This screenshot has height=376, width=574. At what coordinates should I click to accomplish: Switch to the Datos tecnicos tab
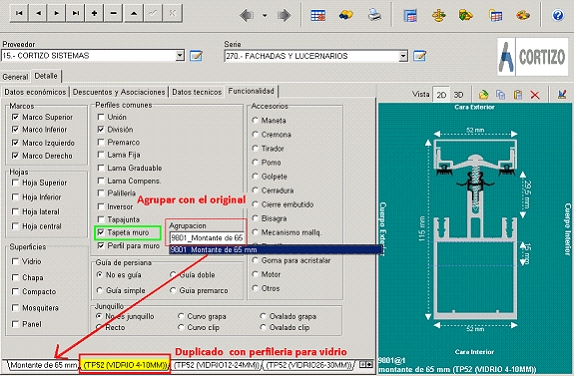pyautogui.click(x=197, y=92)
